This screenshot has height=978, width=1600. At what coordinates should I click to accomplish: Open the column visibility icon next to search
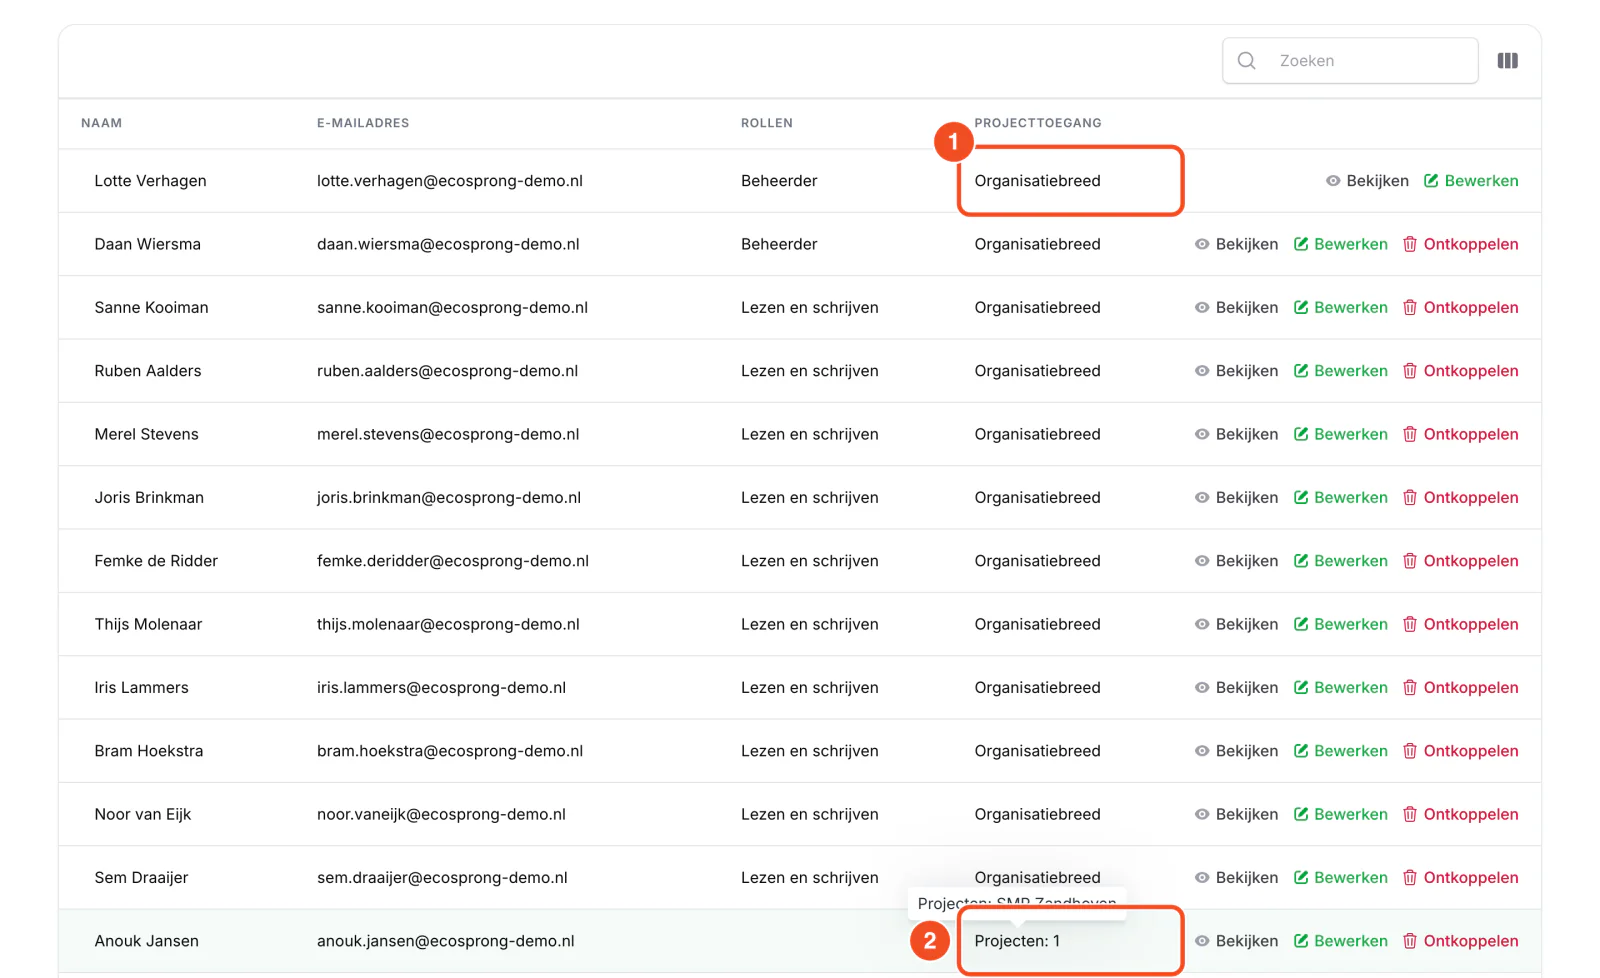tap(1507, 61)
